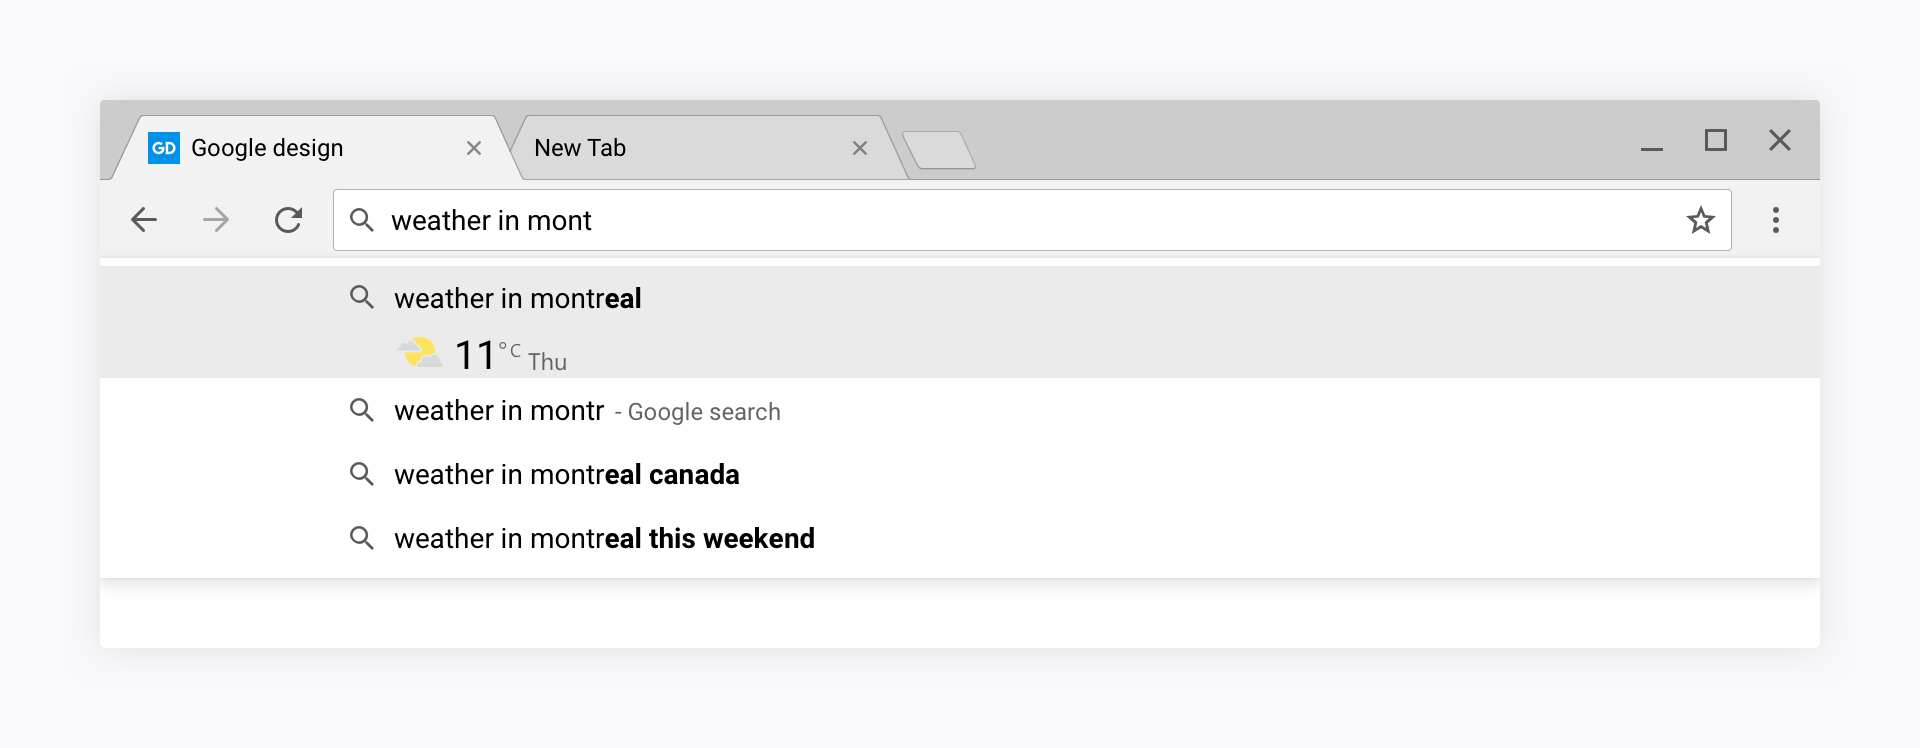Open a new tab with the new-tab button

click(x=939, y=150)
